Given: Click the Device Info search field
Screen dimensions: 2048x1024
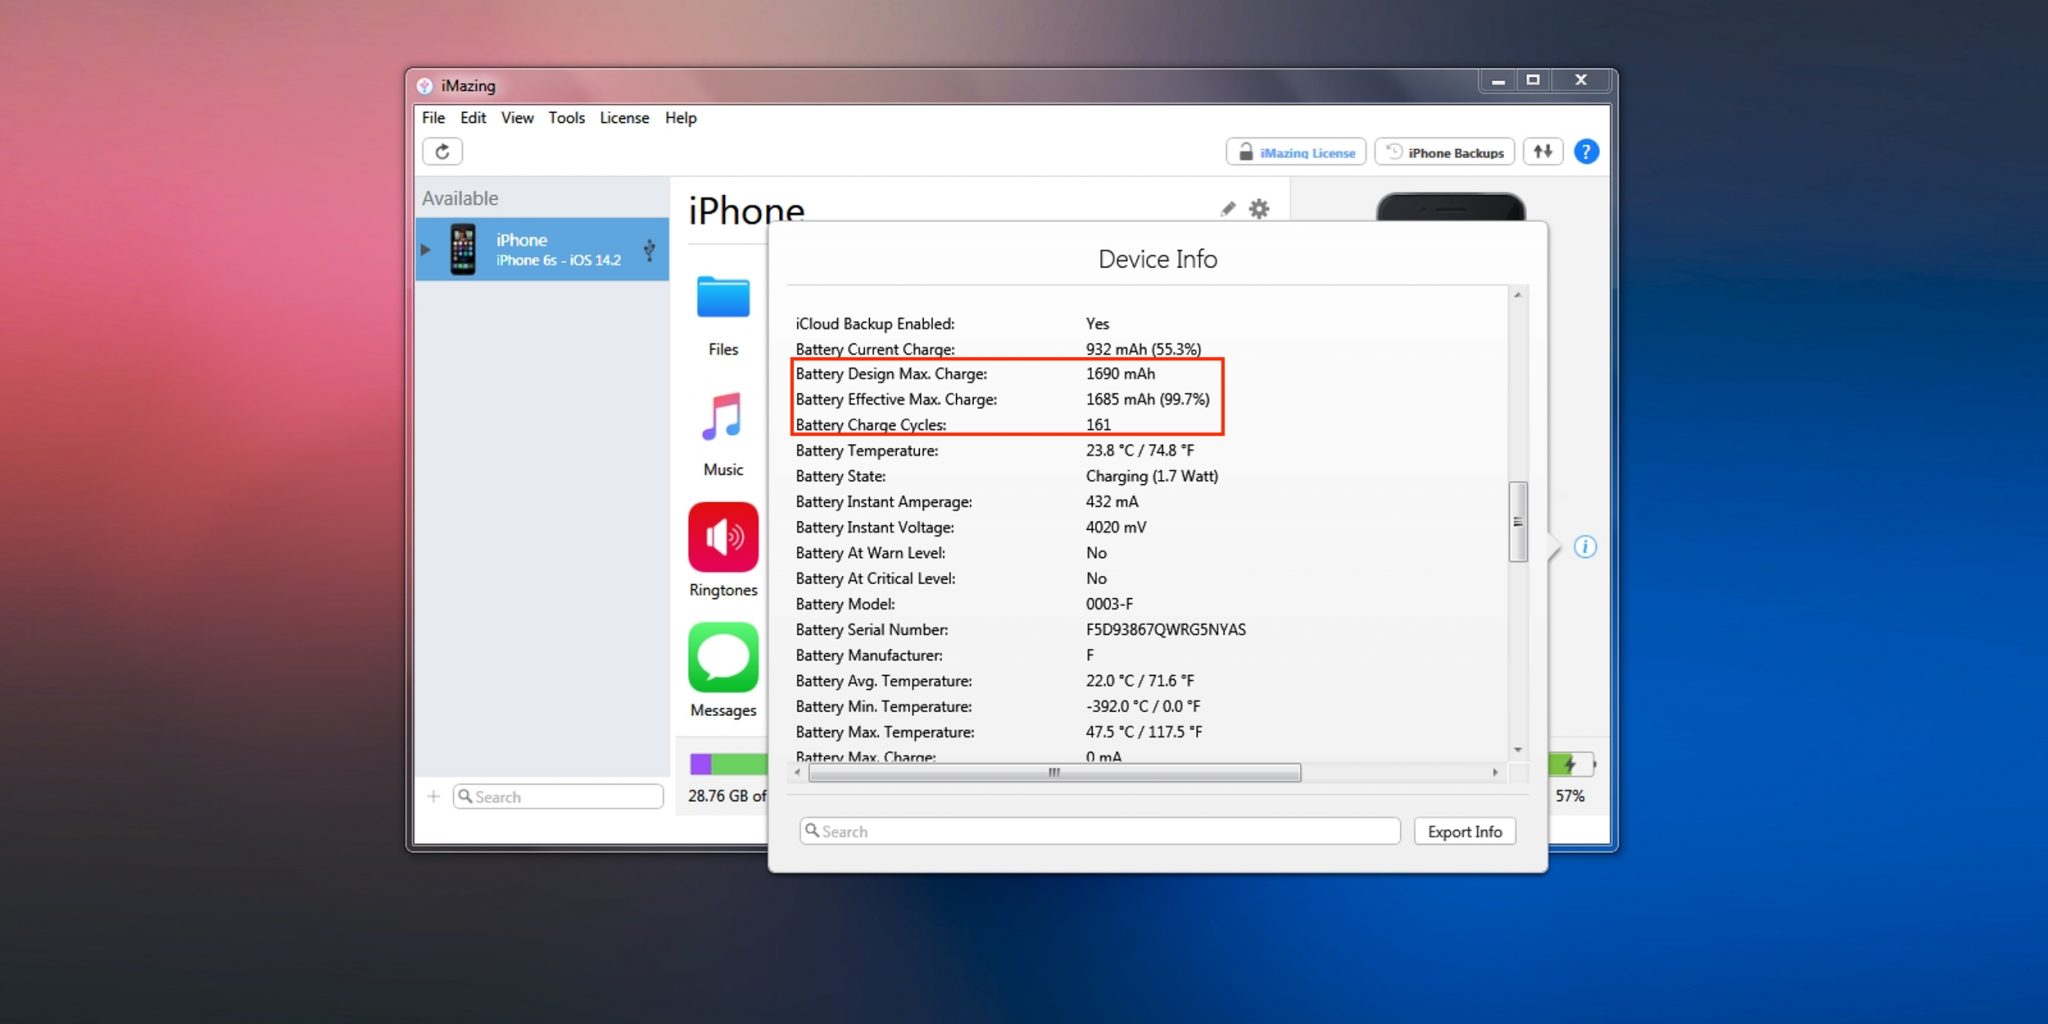Looking at the screenshot, I should coord(1100,831).
